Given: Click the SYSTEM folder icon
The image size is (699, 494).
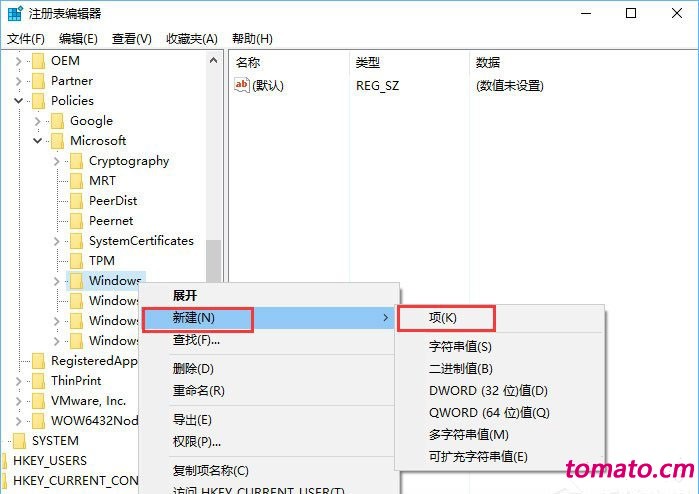Looking at the screenshot, I should point(20,440).
